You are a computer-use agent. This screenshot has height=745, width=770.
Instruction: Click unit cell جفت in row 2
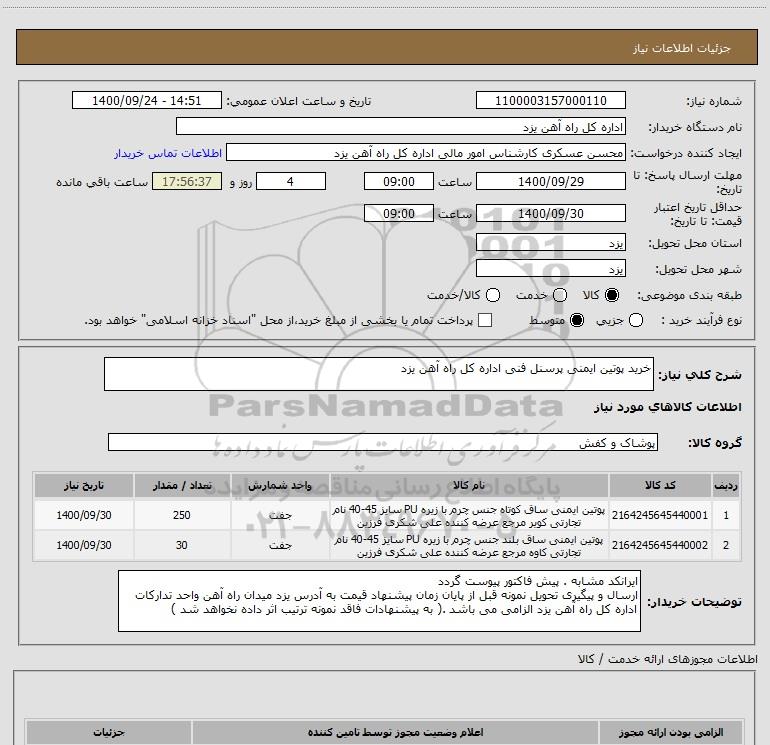(280, 545)
